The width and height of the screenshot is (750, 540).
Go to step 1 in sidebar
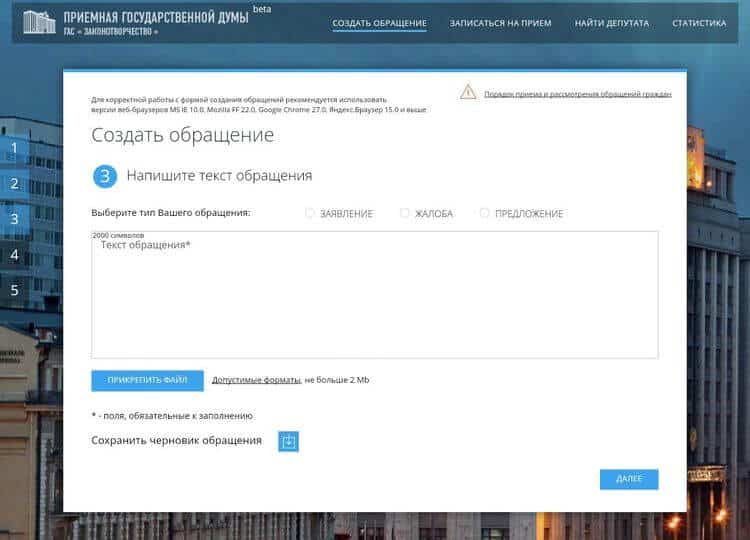tap(14, 148)
